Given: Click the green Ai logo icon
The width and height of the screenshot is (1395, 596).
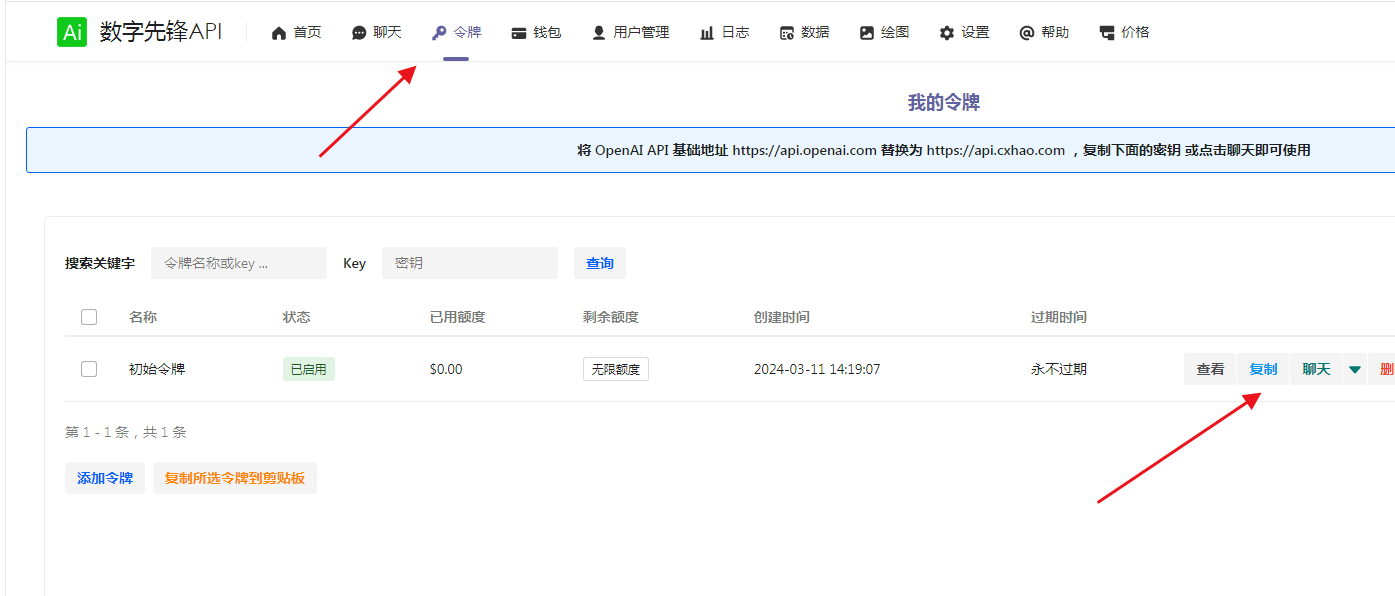Looking at the screenshot, I should [x=73, y=32].
